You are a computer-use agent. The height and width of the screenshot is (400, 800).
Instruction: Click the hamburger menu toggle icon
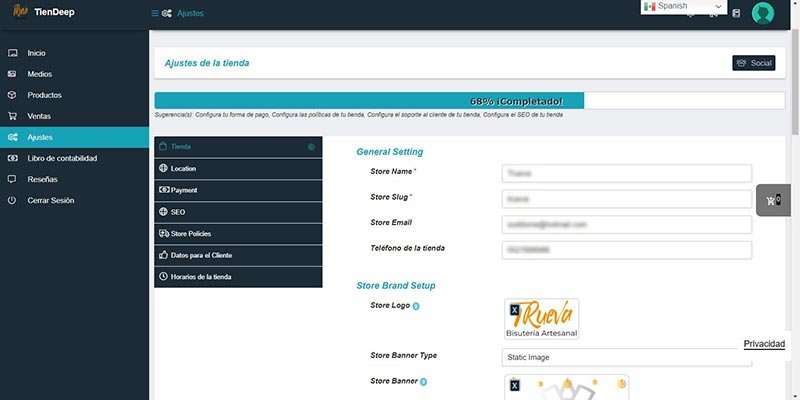pos(155,14)
